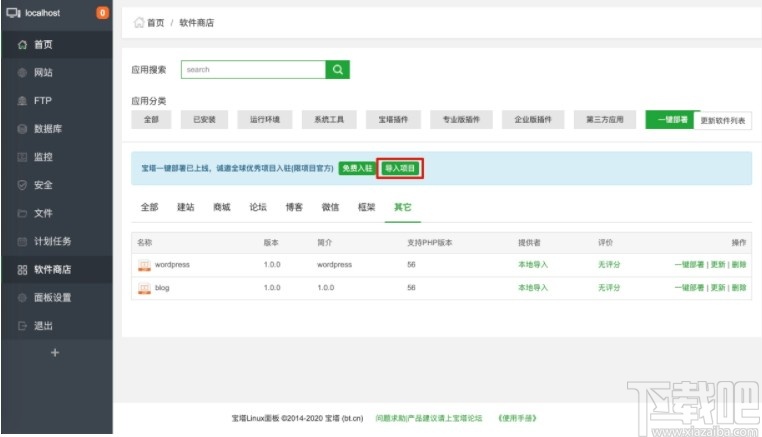Click 更新 link in blog row

click(718, 288)
